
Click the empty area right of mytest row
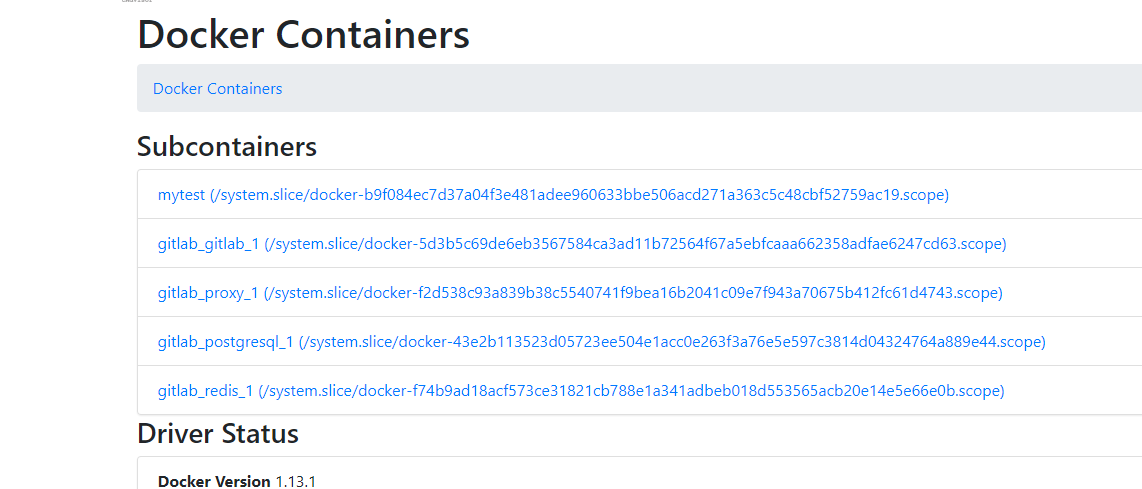(1046, 195)
